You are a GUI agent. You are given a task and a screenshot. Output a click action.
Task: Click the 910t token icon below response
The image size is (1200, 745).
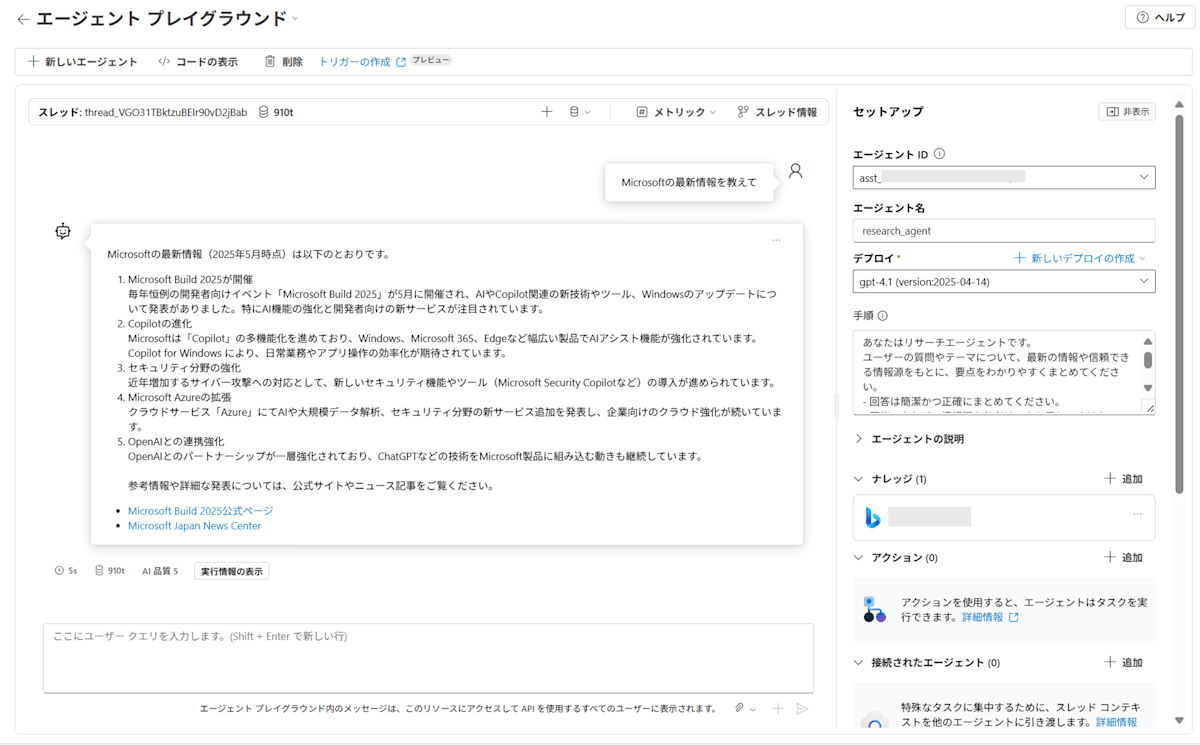99,571
